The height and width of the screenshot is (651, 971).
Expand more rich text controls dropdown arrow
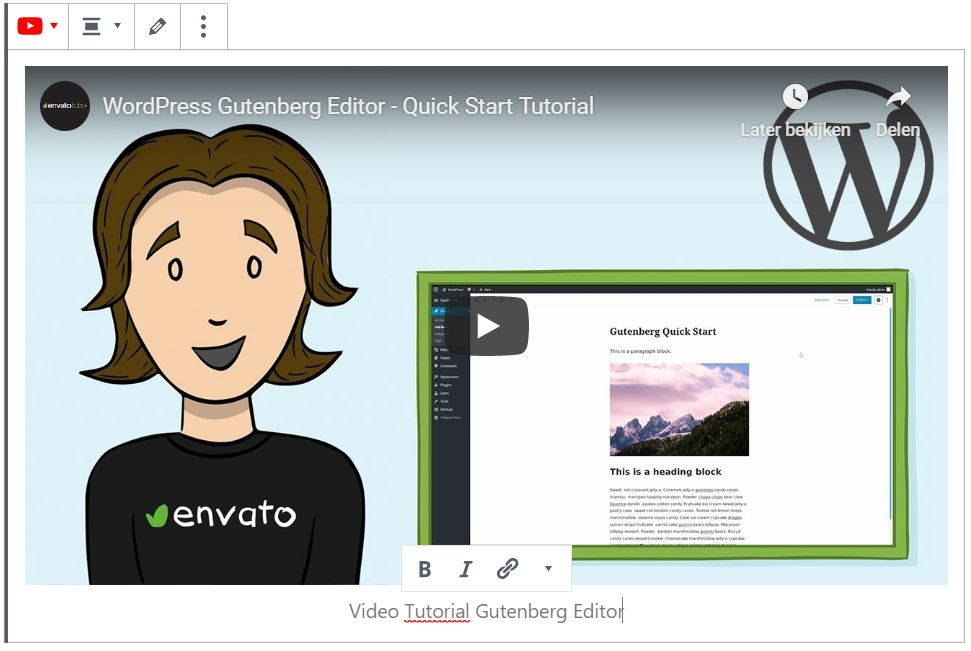coord(548,569)
